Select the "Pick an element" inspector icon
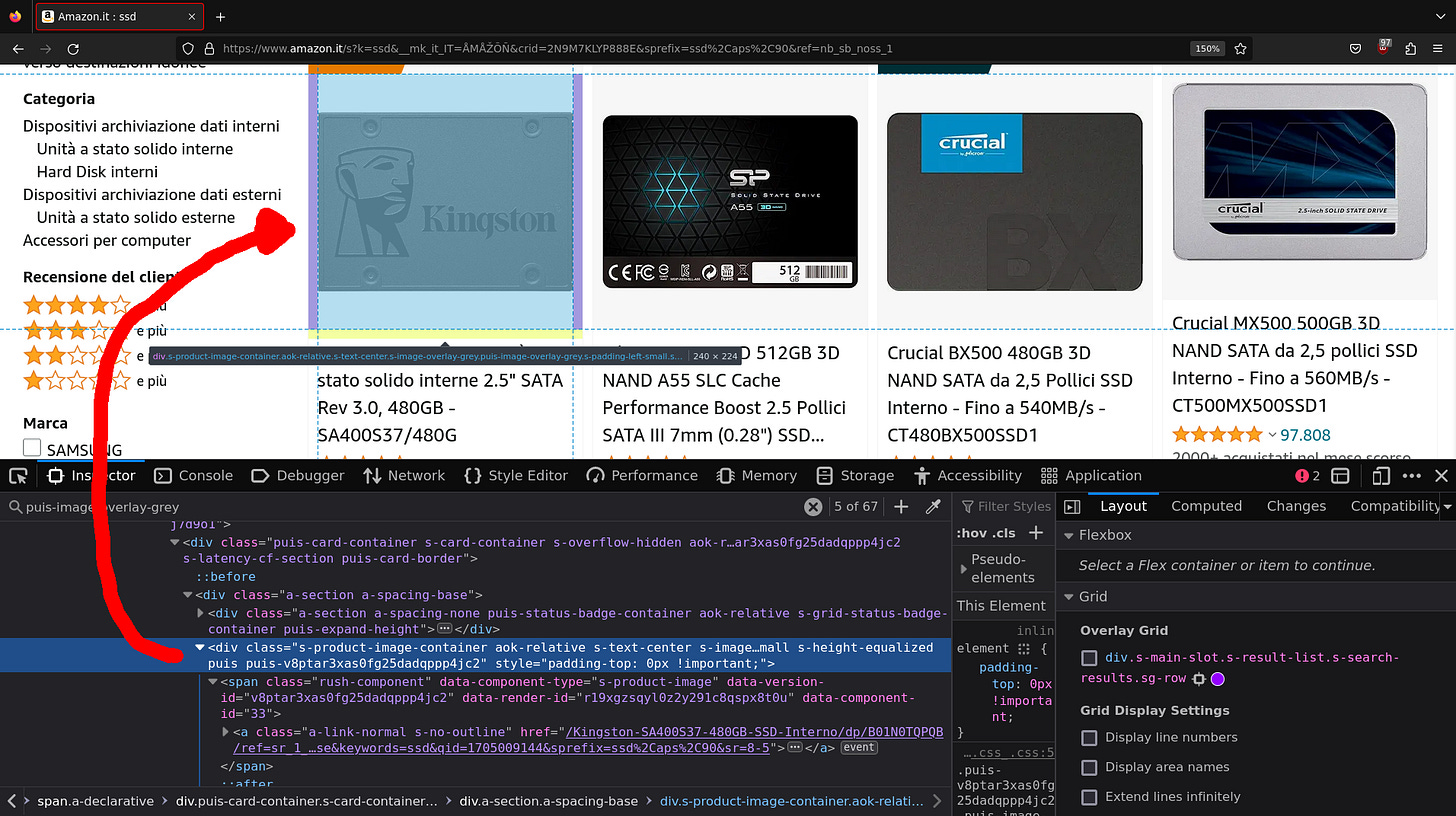 pos(17,475)
